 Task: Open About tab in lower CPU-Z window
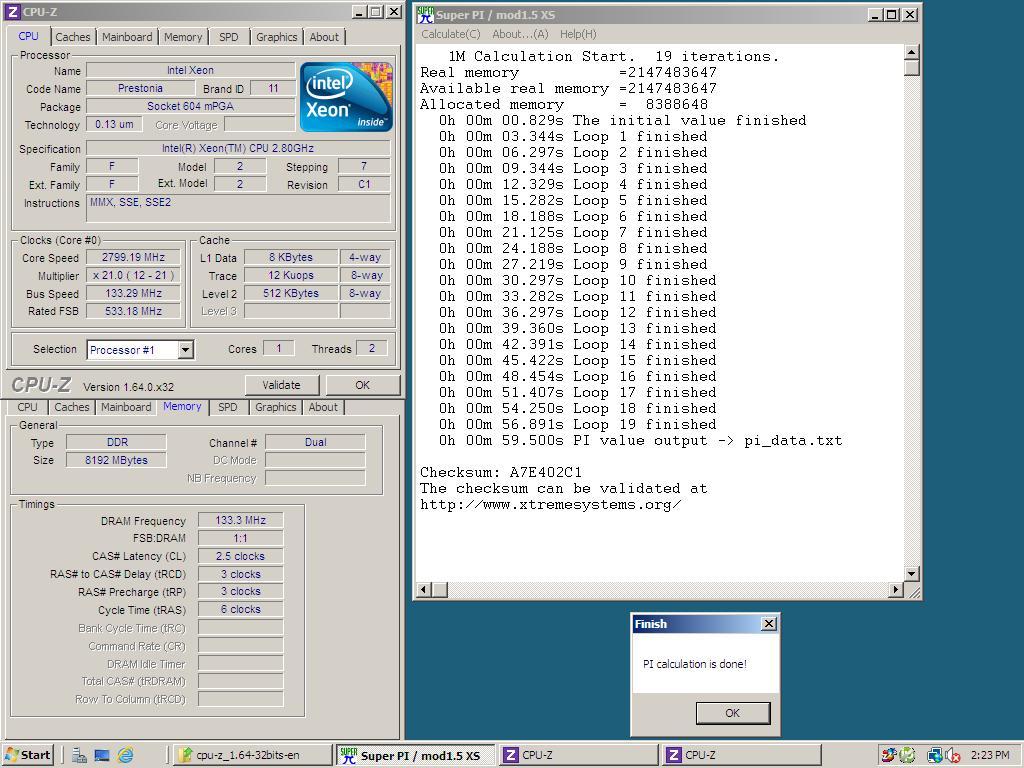coord(323,407)
